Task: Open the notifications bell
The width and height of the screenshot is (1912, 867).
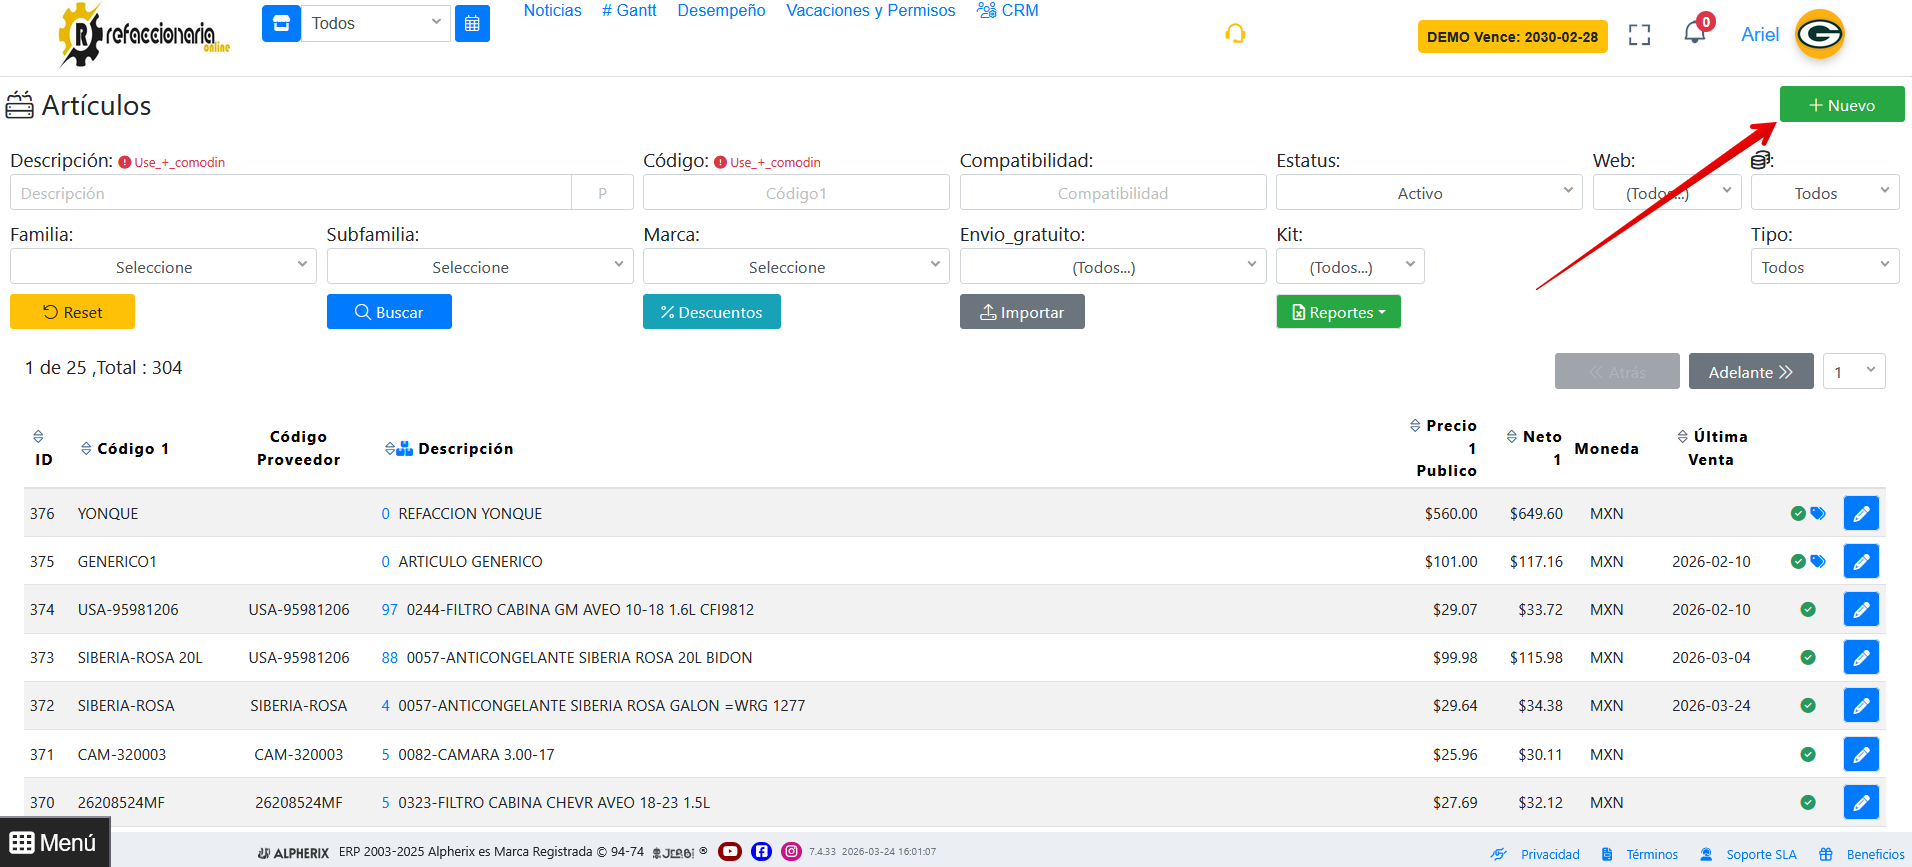Action: (1694, 33)
